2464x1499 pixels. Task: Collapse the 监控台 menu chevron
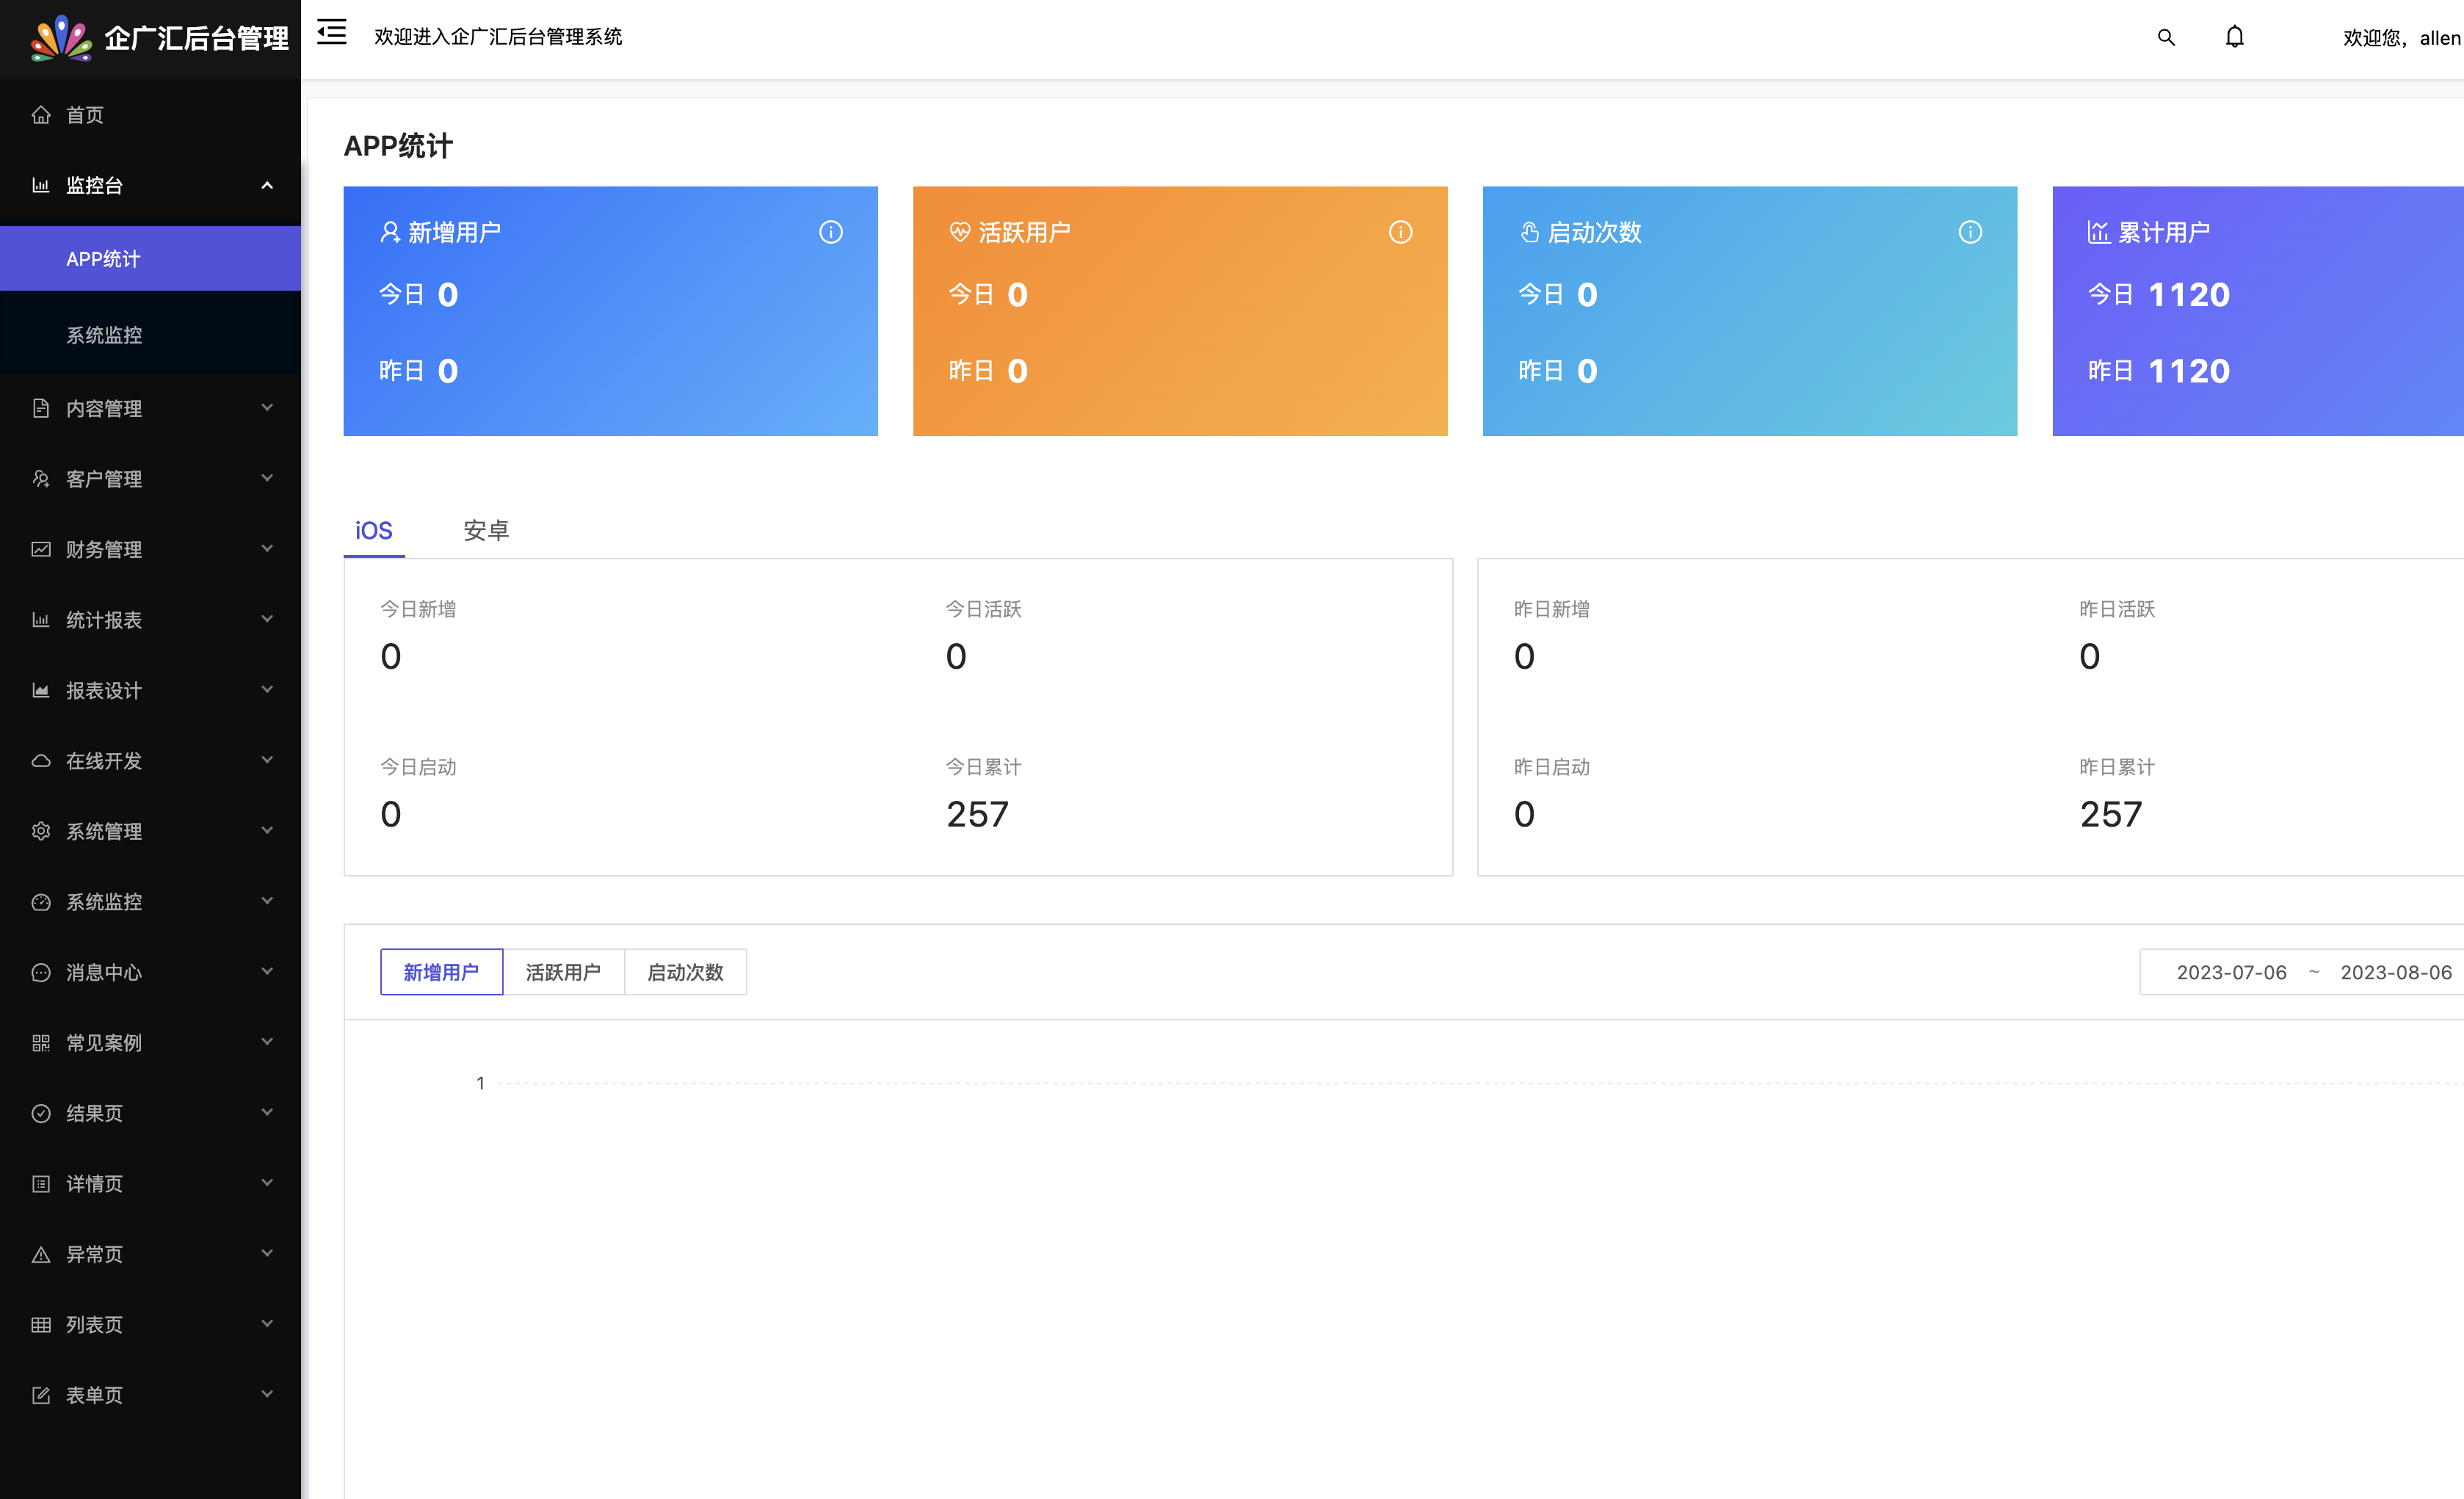267,185
